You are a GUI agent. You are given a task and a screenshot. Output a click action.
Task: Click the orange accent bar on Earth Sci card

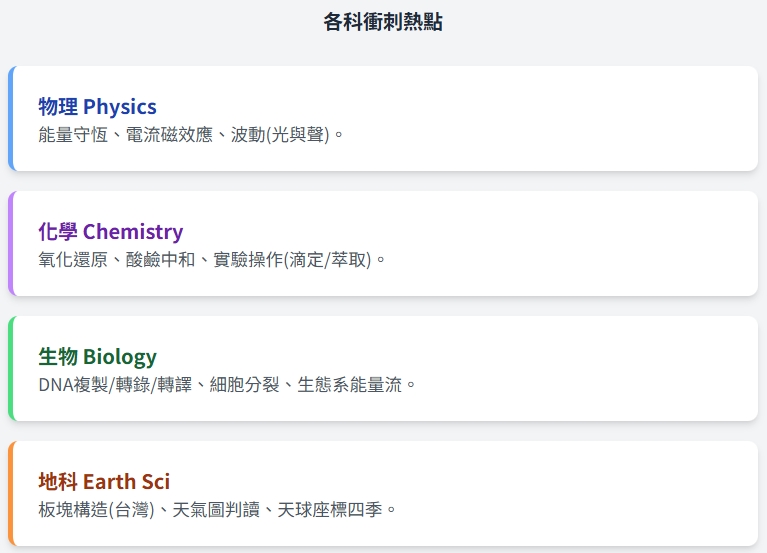point(11,494)
